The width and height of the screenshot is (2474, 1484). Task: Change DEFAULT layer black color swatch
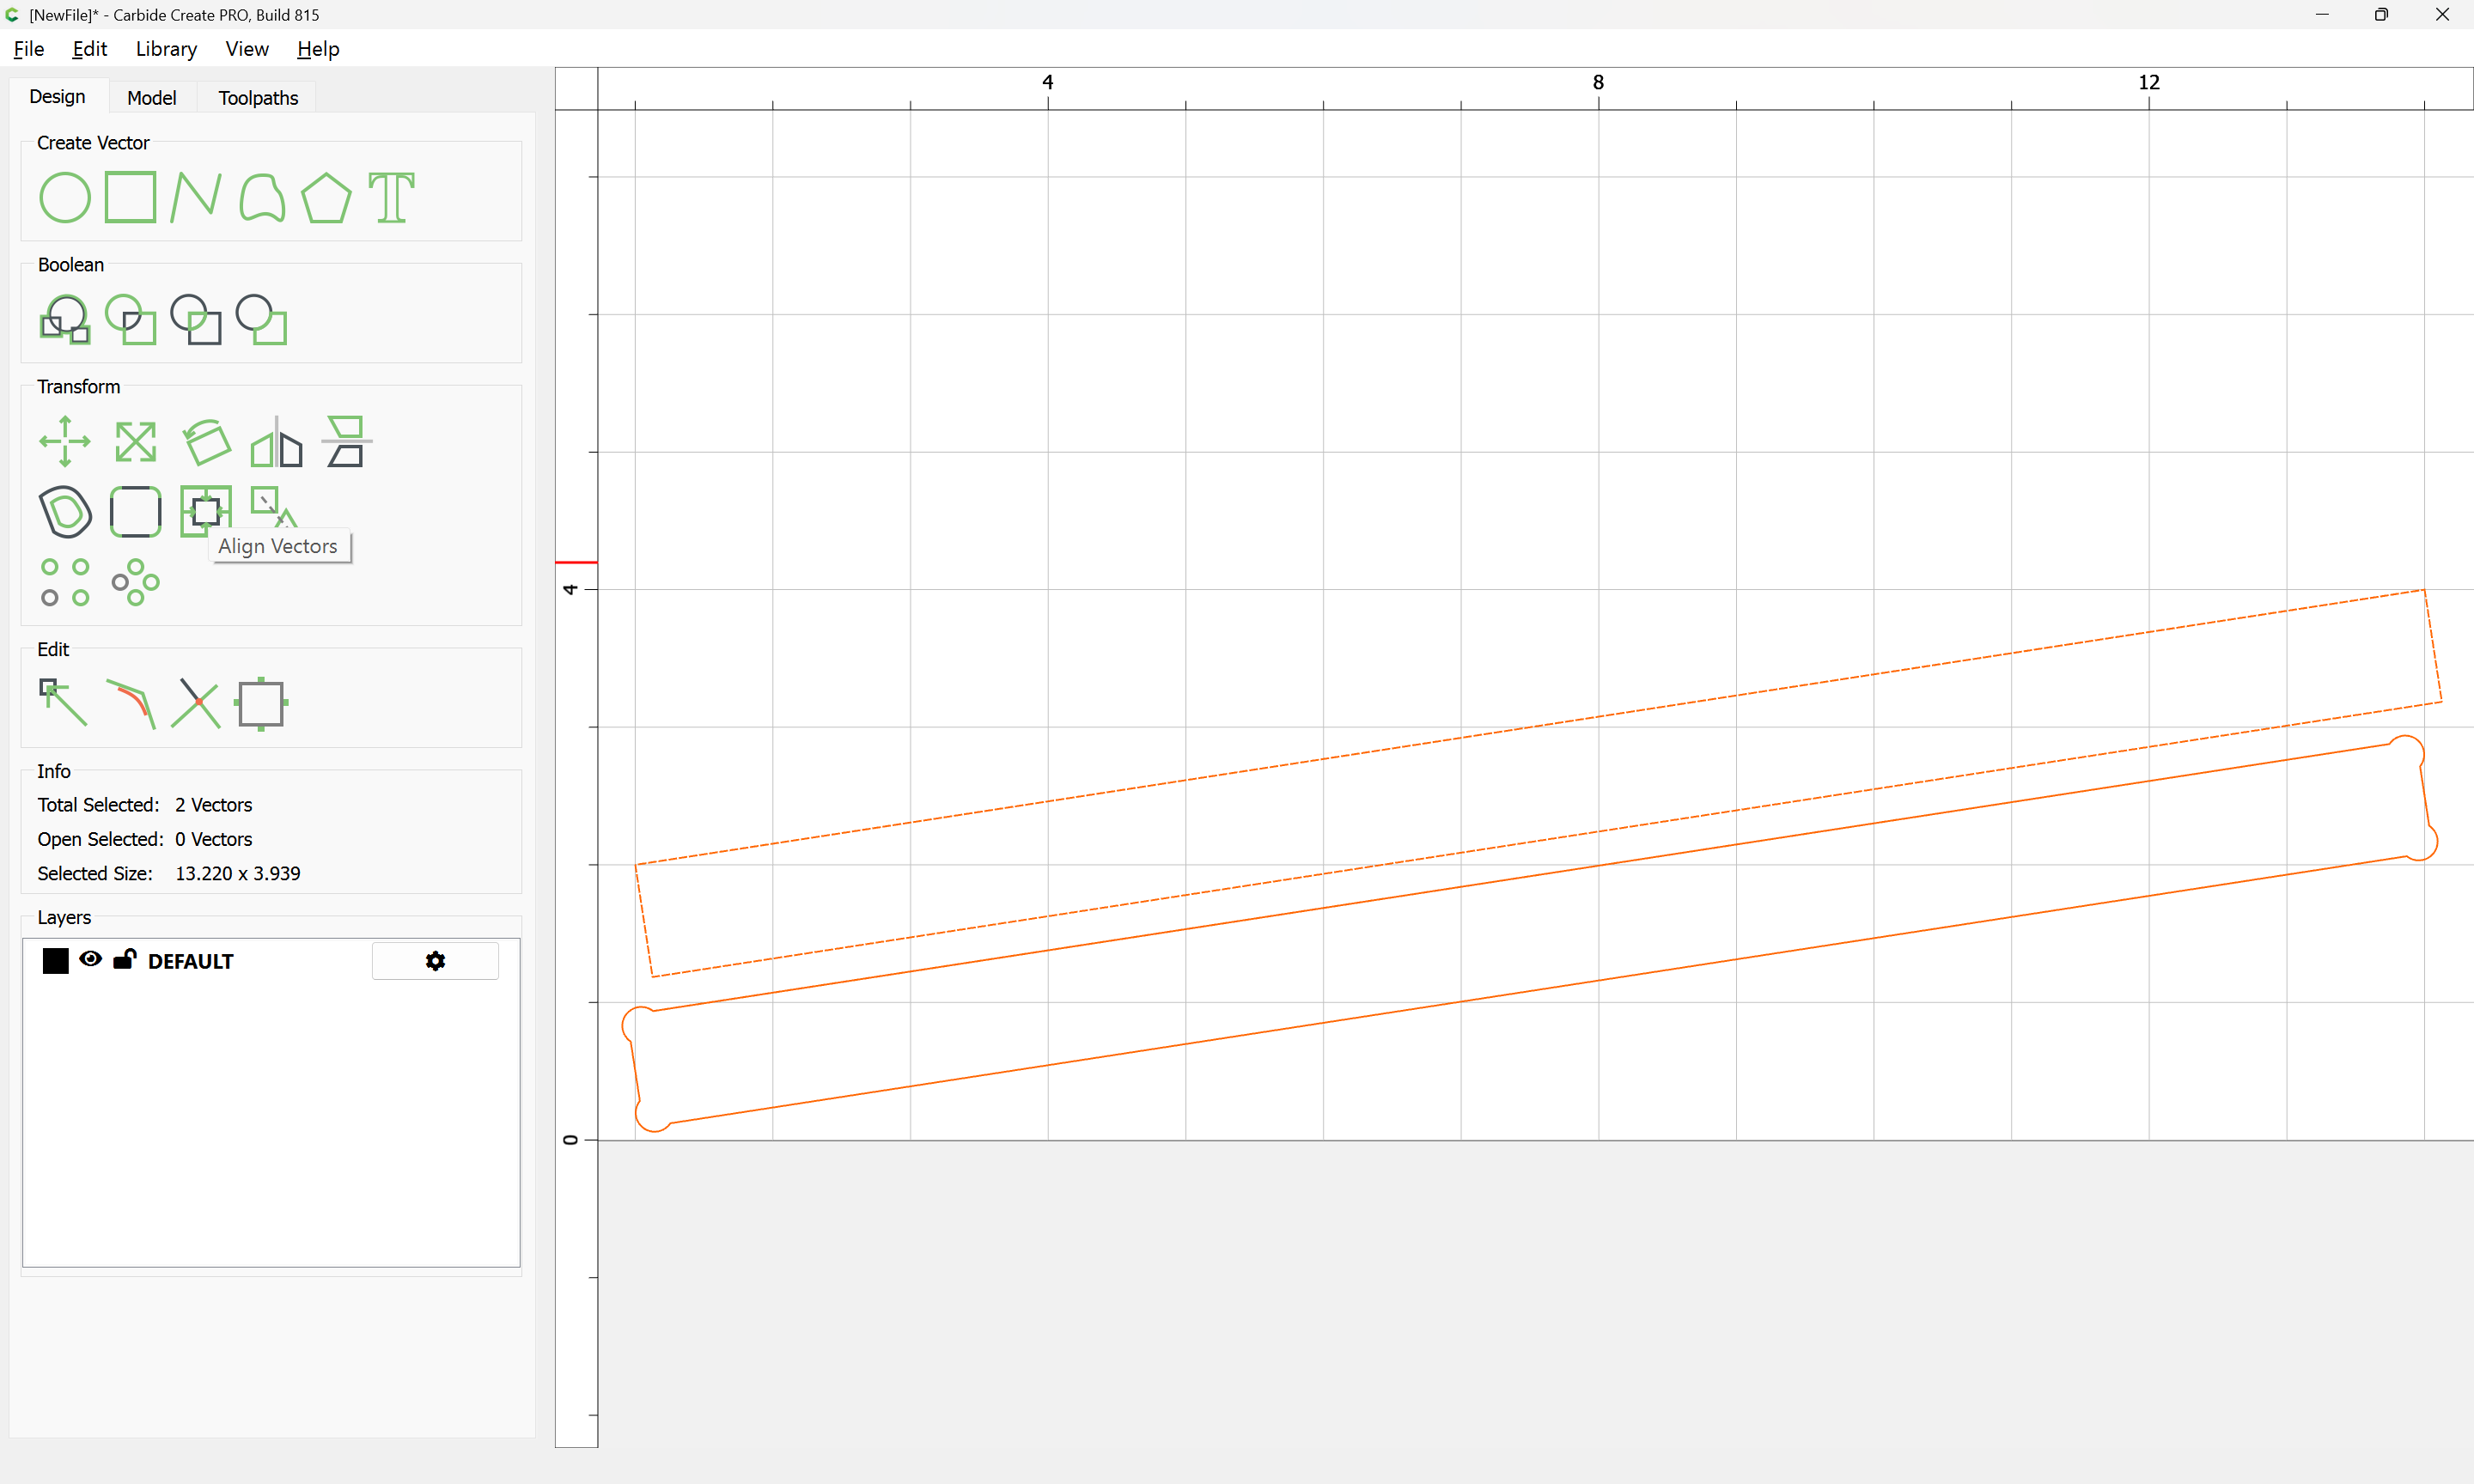(x=56, y=961)
